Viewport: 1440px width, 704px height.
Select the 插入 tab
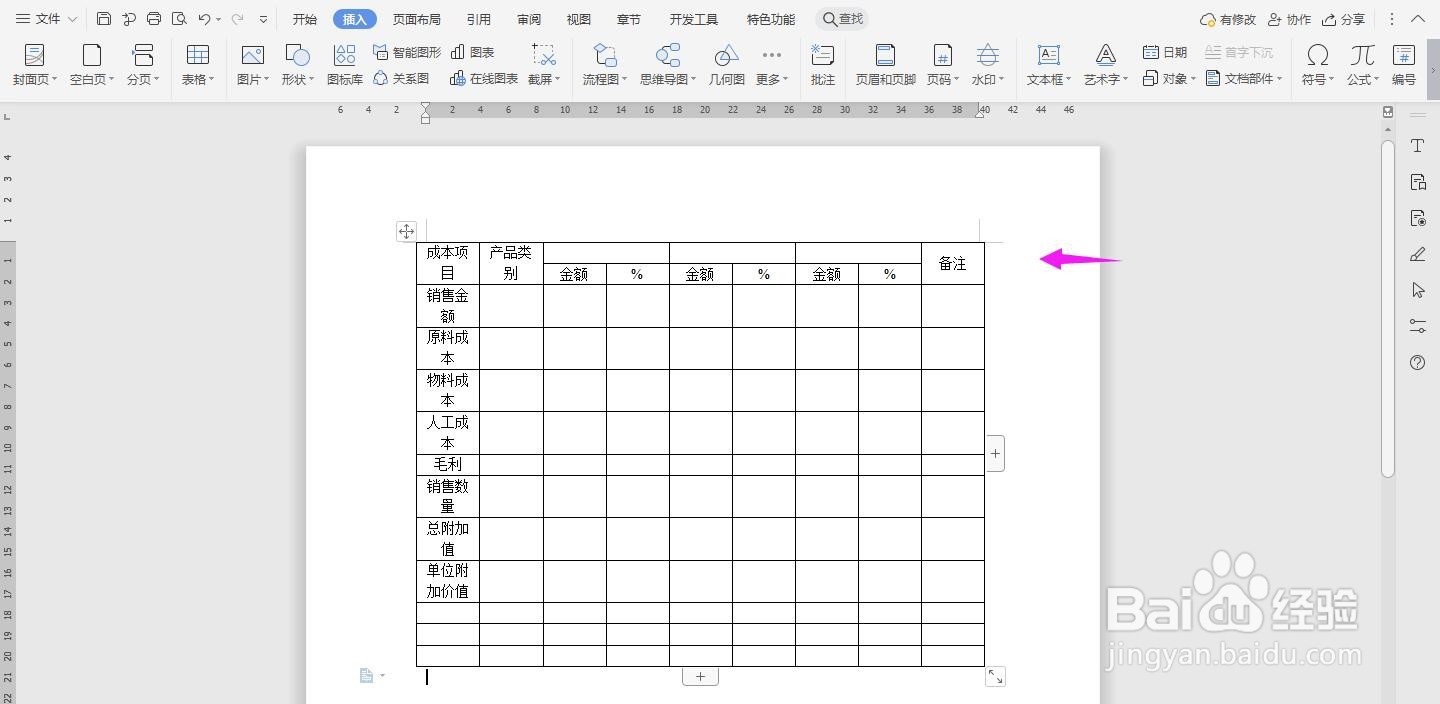tap(355, 19)
